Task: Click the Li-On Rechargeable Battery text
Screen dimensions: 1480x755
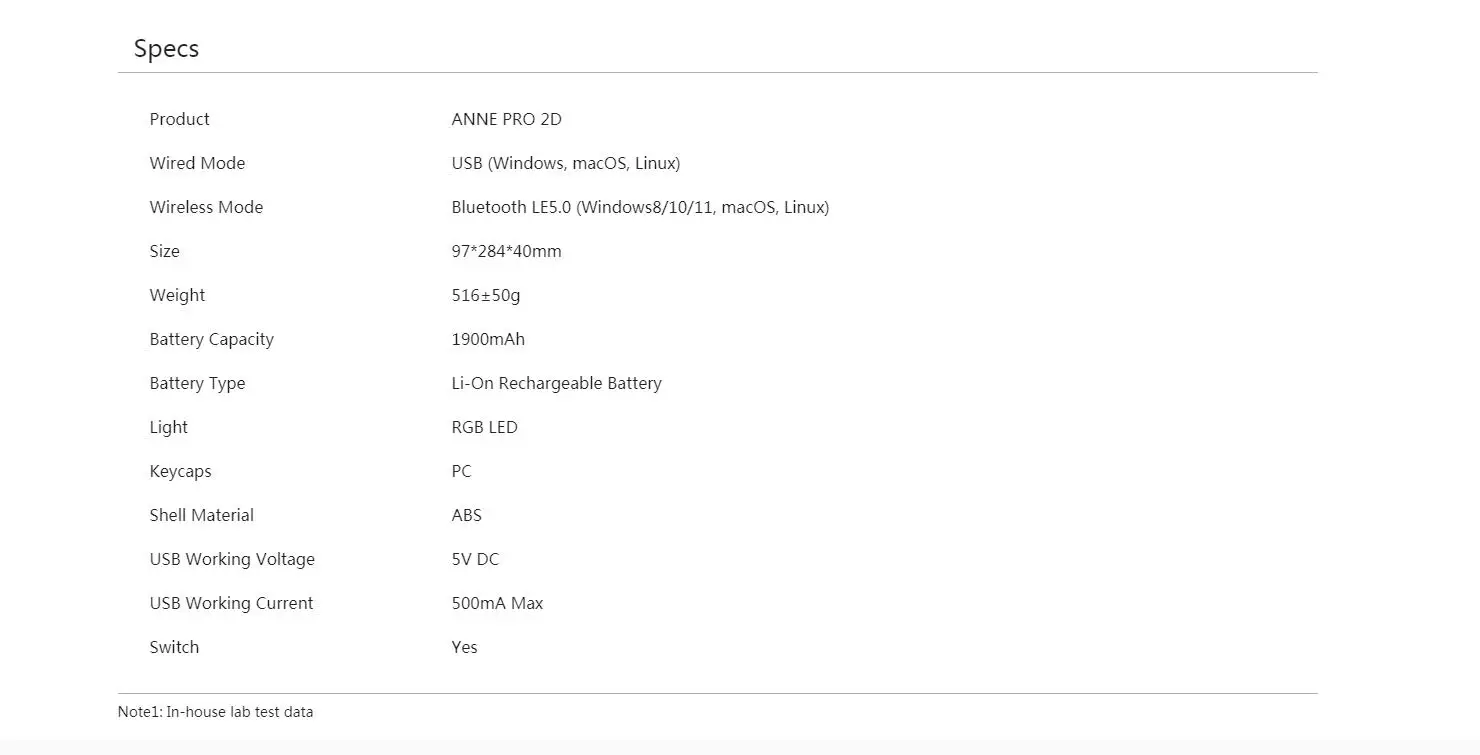Action: (x=556, y=383)
